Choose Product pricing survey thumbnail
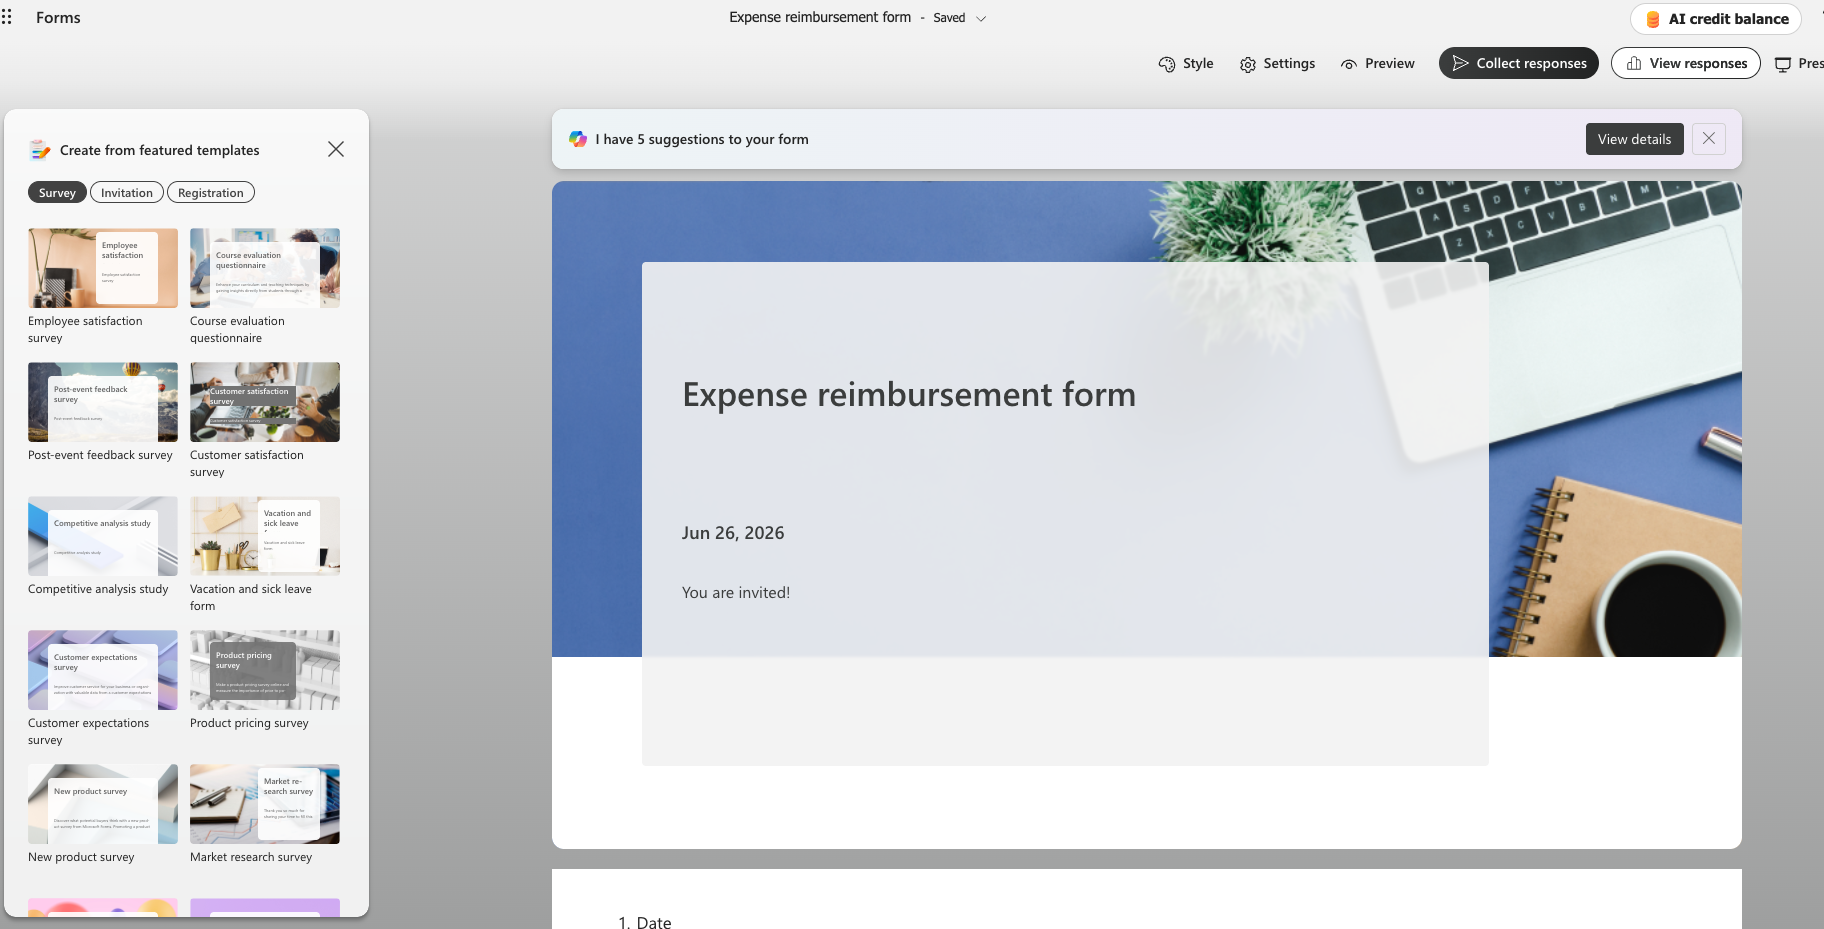The width and height of the screenshot is (1824, 929). pyautogui.click(x=265, y=670)
